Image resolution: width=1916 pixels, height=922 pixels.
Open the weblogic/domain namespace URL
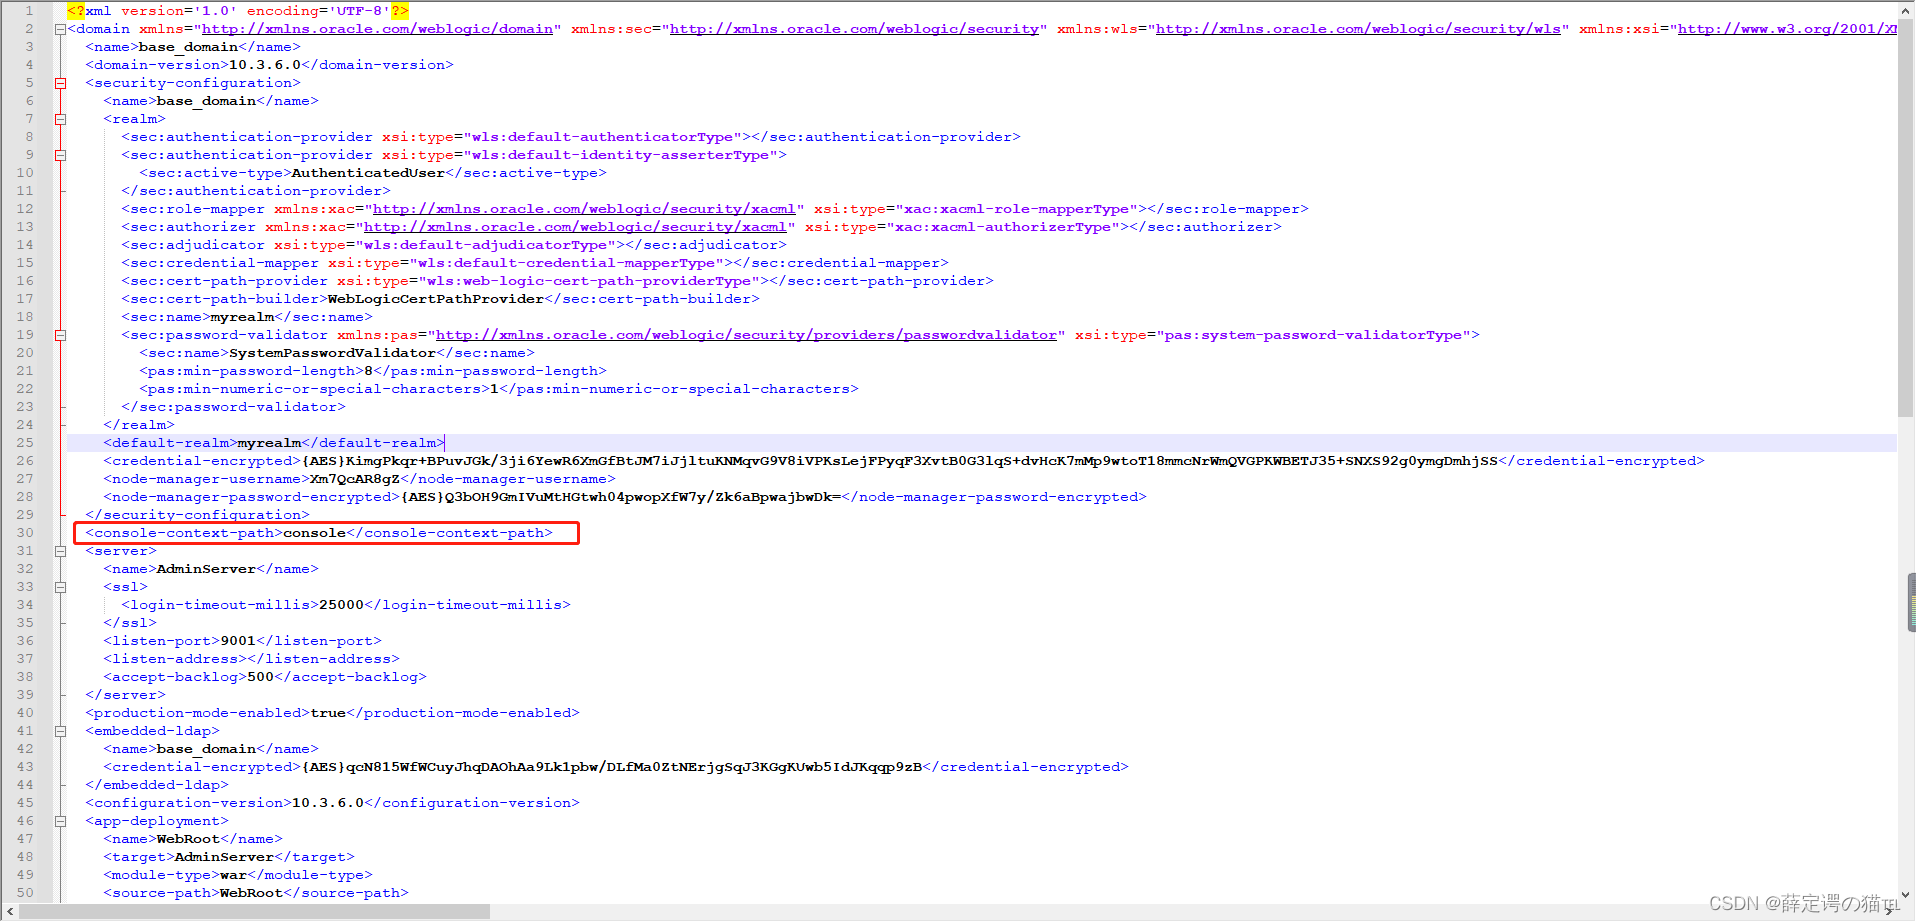pyautogui.click(x=377, y=29)
